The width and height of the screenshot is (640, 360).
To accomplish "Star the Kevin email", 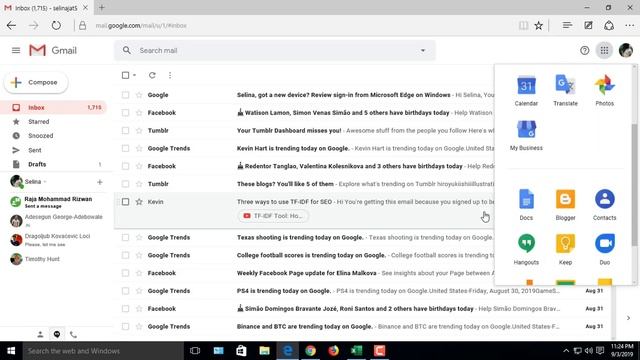I will coord(139,202).
